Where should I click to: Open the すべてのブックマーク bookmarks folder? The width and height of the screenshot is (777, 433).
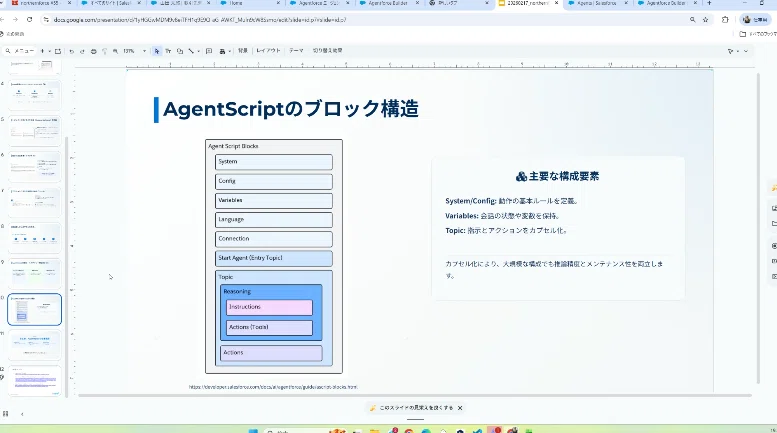click(757, 34)
